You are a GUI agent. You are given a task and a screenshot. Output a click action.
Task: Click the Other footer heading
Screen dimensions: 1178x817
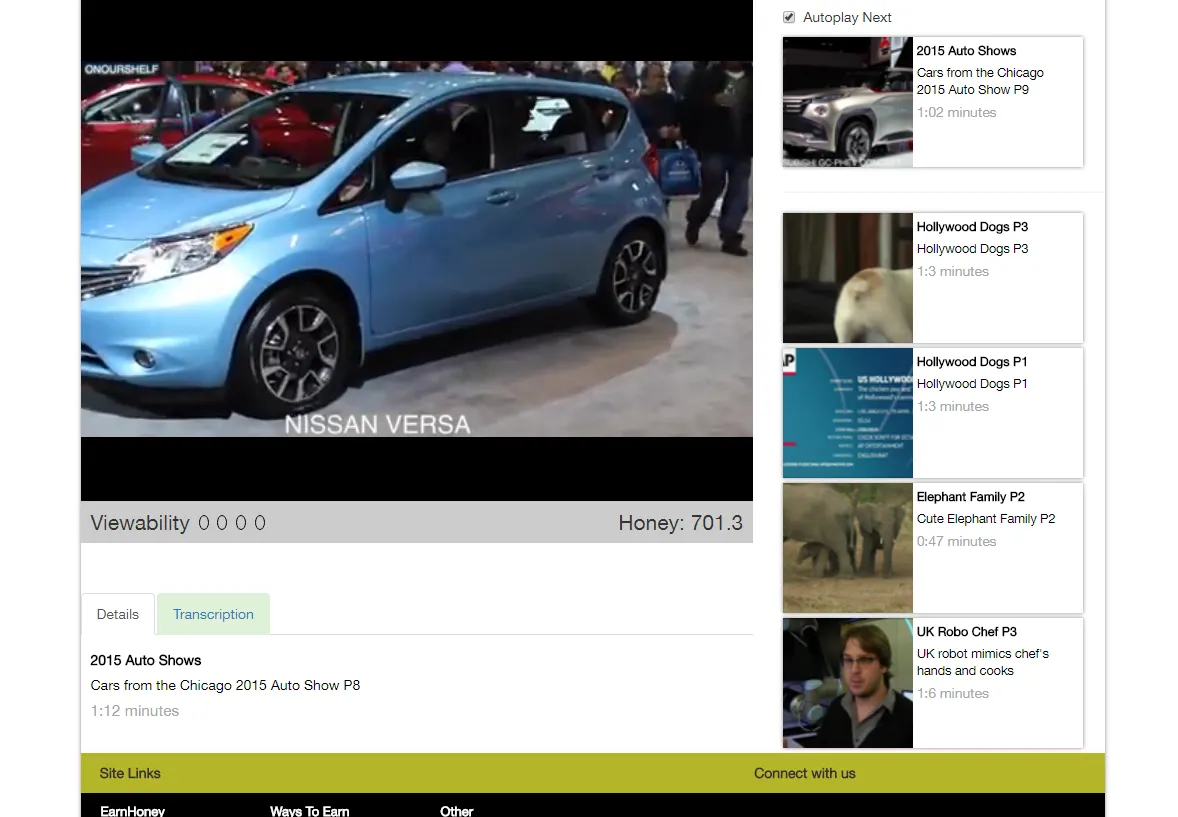point(456,811)
